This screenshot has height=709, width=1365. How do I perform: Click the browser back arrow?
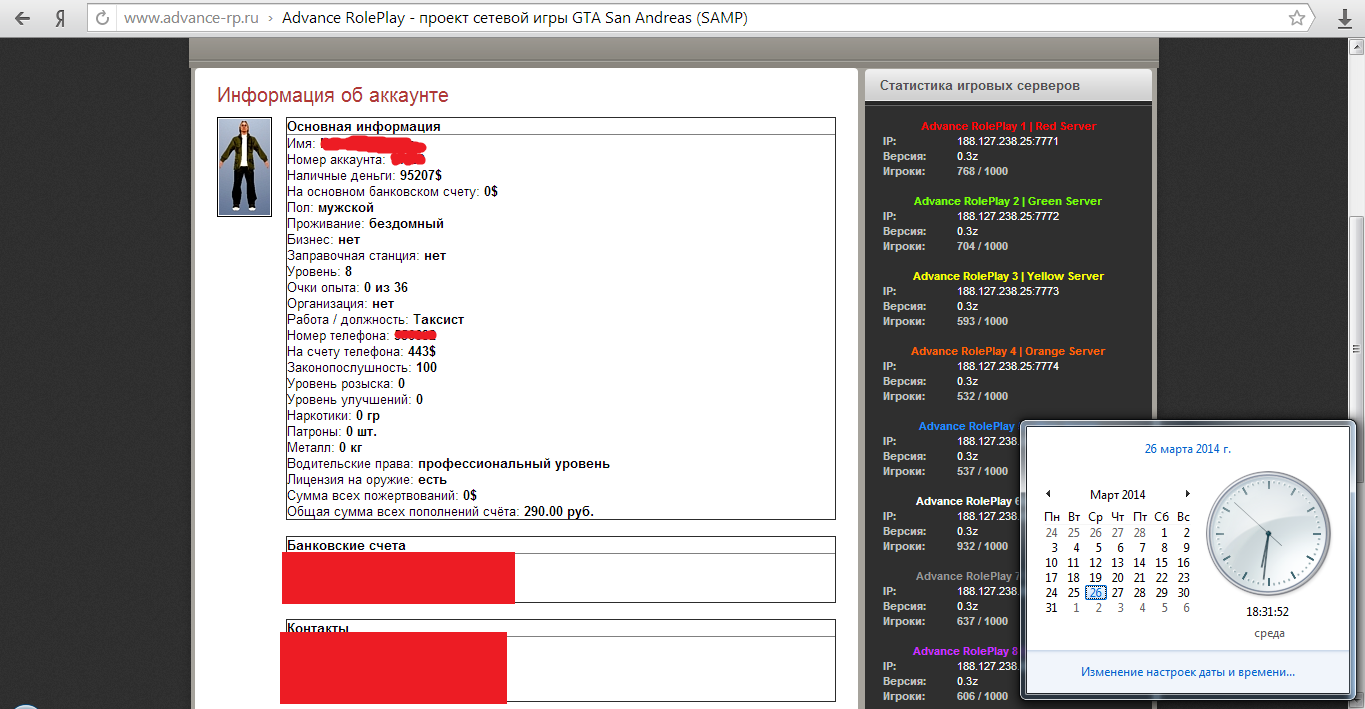[x=23, y=18]
